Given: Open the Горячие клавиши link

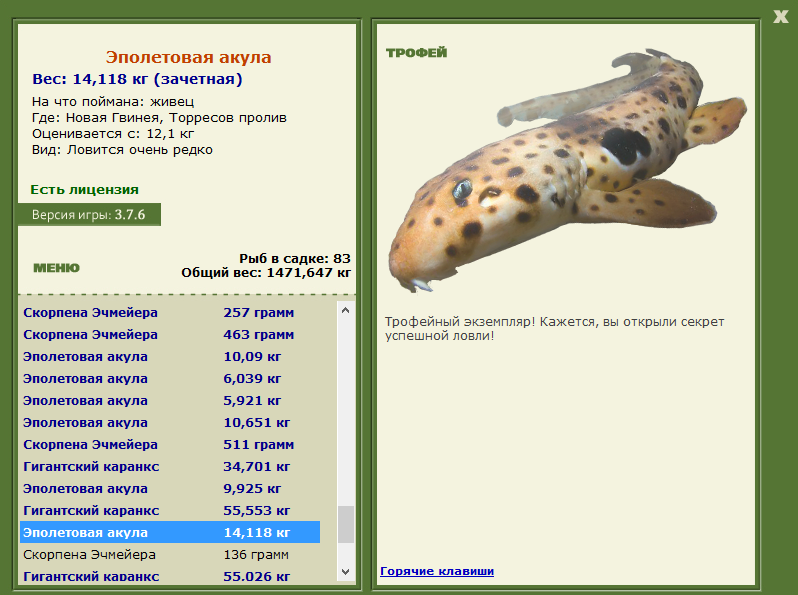Looking at the screenshot, I should pos(437,571).
